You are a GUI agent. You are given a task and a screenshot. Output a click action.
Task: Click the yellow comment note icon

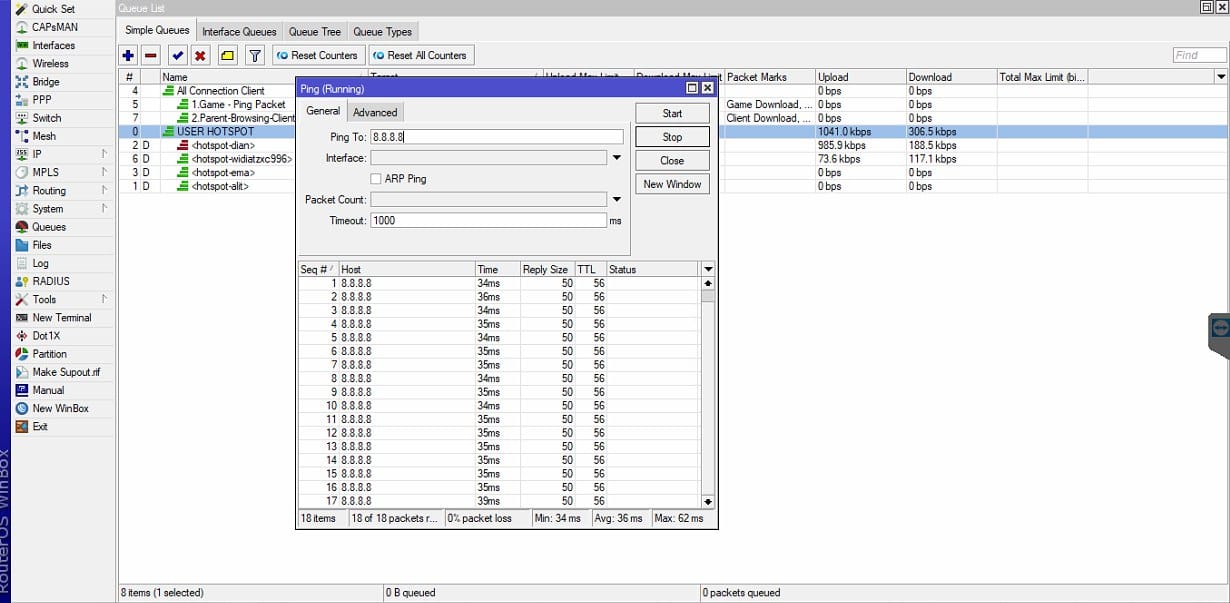pyautogui.click(x=227, y=55)
